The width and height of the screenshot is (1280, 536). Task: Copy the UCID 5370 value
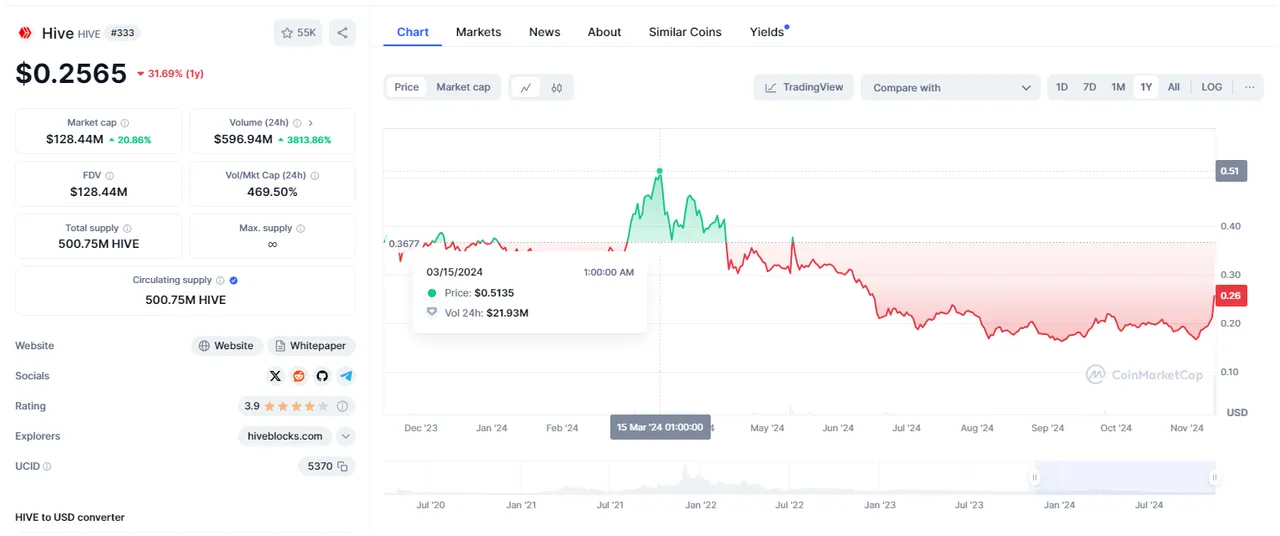coord(342,466)
